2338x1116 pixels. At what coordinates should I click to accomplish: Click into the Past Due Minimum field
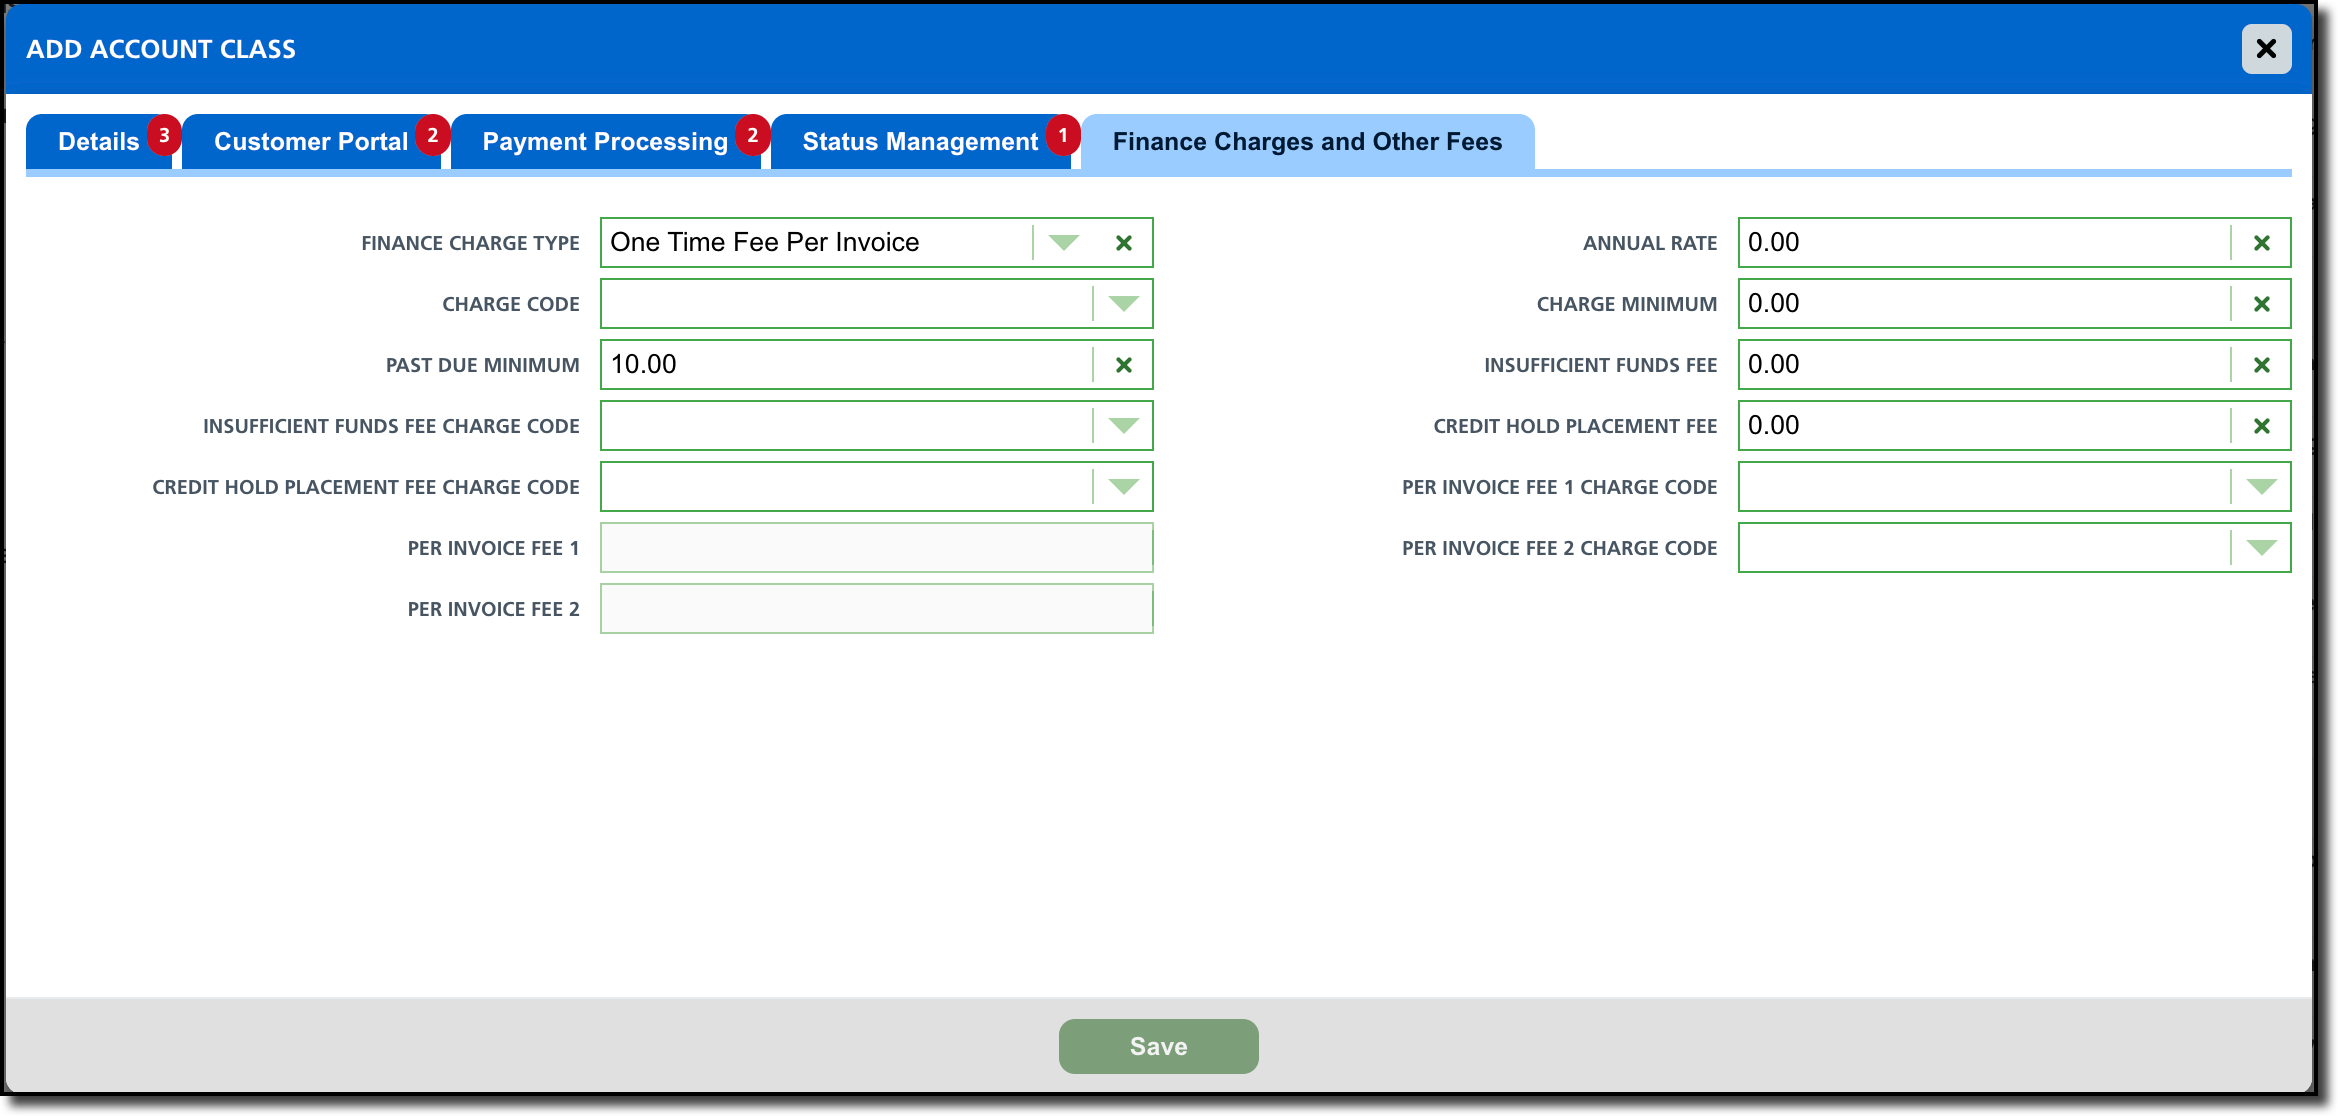point(845,365)
